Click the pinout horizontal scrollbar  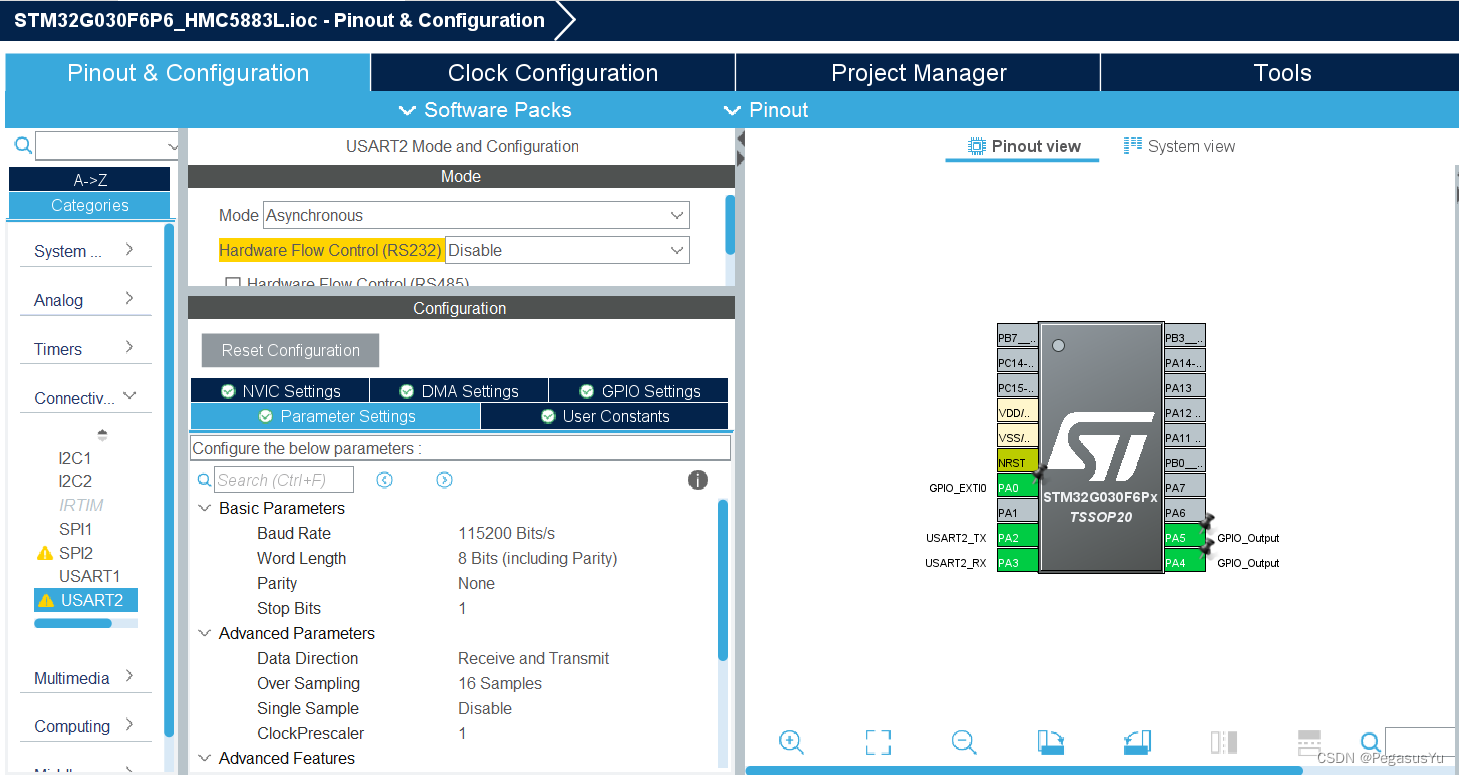[x=1024, y=770]
